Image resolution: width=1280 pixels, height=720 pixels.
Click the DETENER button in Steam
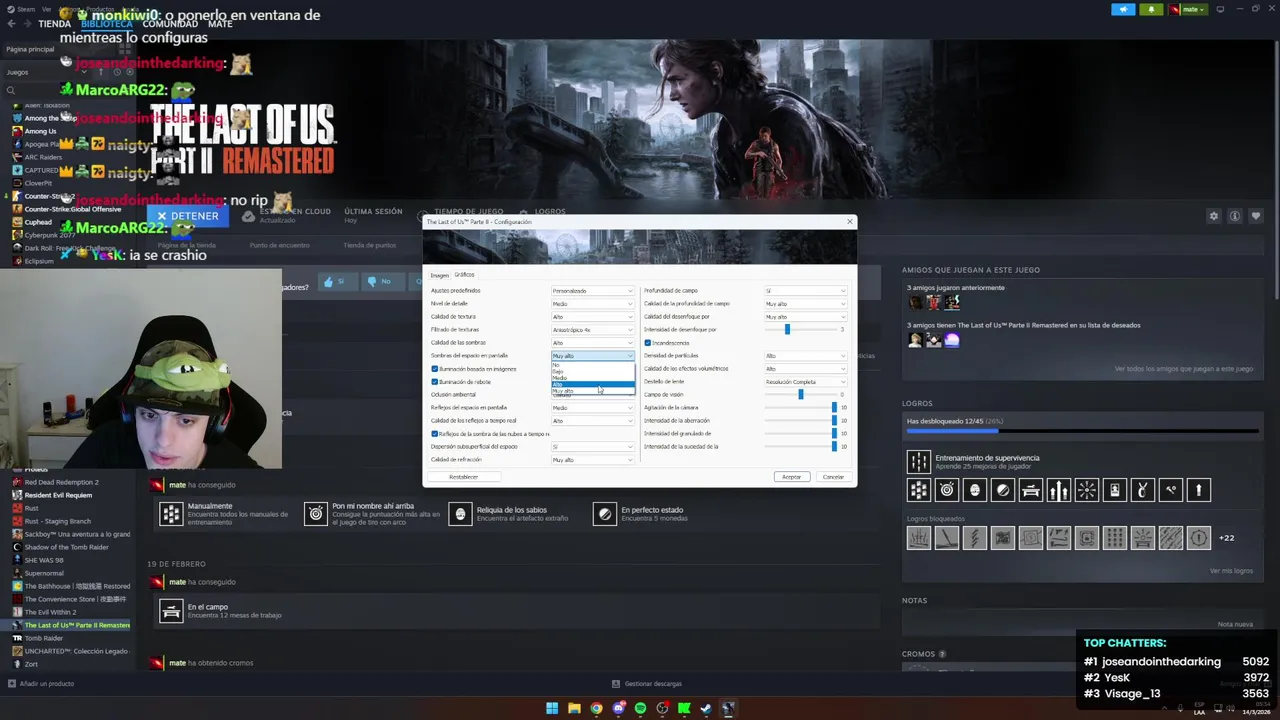tap(187, 216)
